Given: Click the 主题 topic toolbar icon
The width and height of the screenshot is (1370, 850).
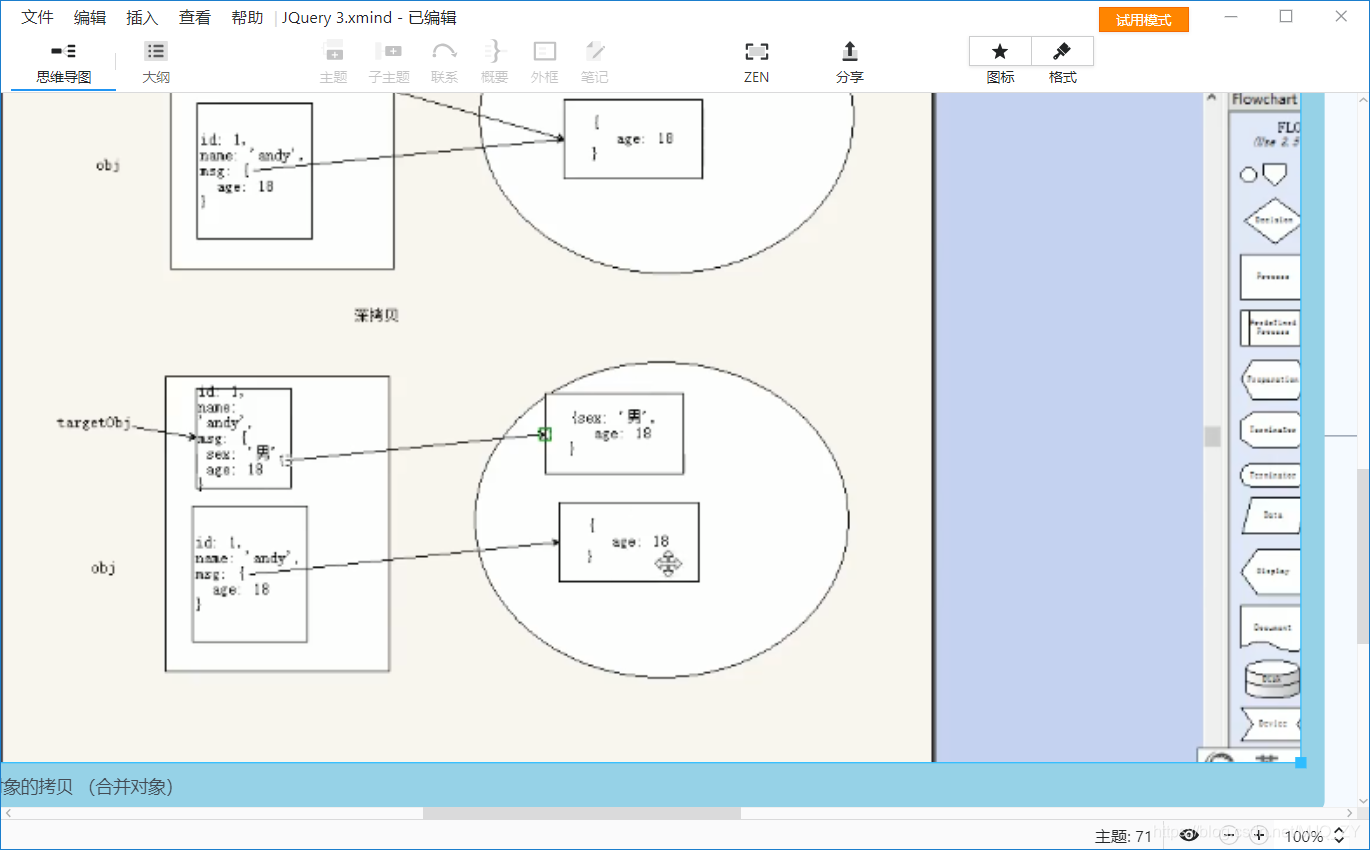Looking at the screenshot, I should tap(334, 63).
